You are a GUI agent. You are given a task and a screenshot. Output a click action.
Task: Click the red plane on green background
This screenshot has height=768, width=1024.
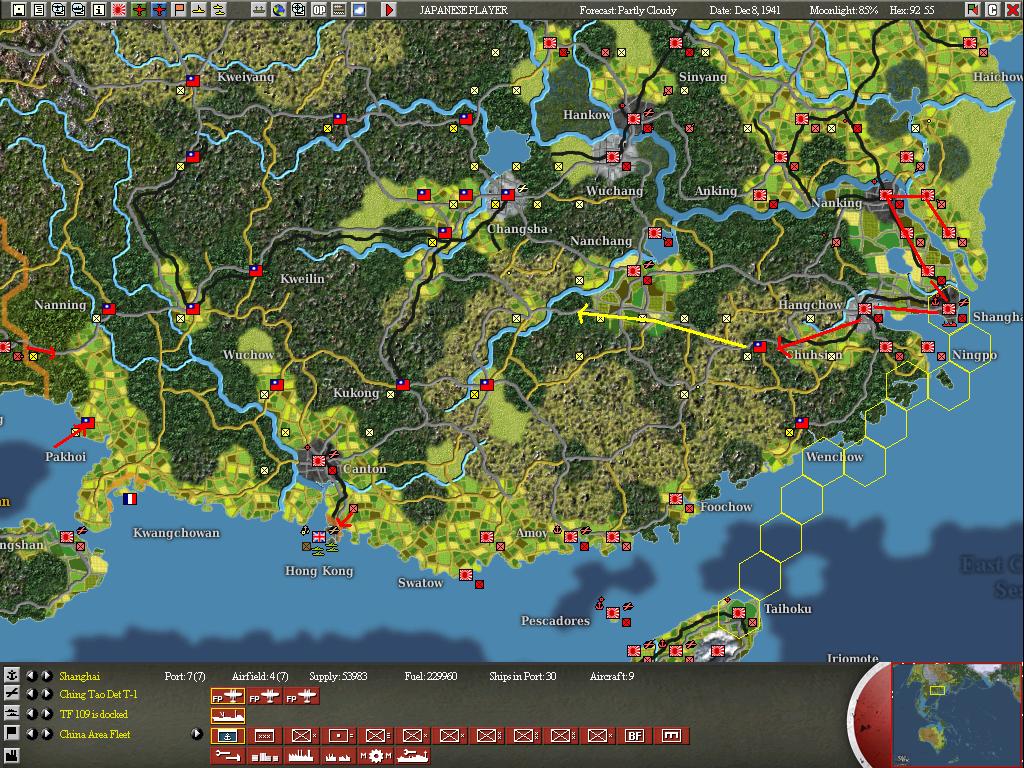click(x=138, y=9)
